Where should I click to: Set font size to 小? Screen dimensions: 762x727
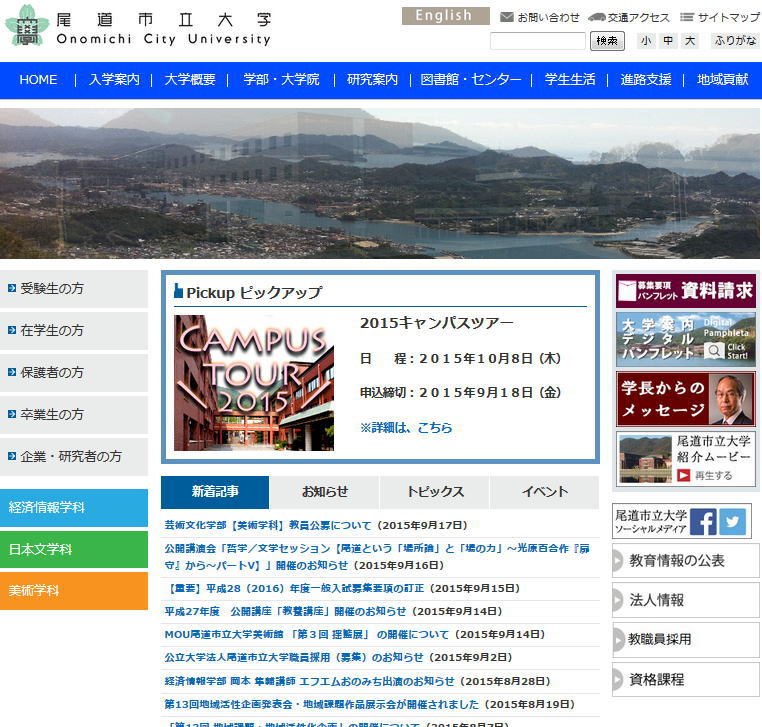click(646, 41)
